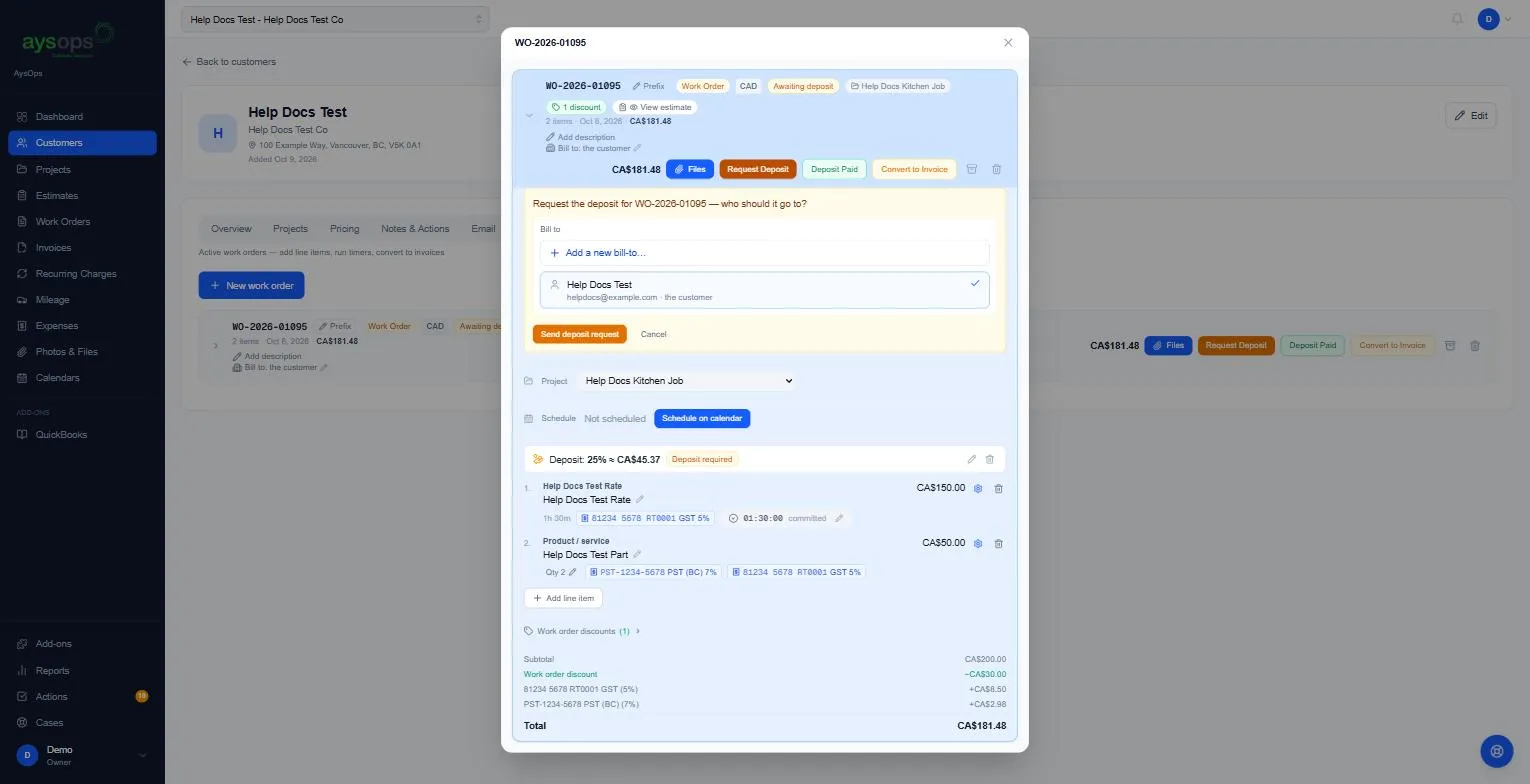1530x784 pixels.
Task: Click Schedule on calendar
Action: (702, 419)
